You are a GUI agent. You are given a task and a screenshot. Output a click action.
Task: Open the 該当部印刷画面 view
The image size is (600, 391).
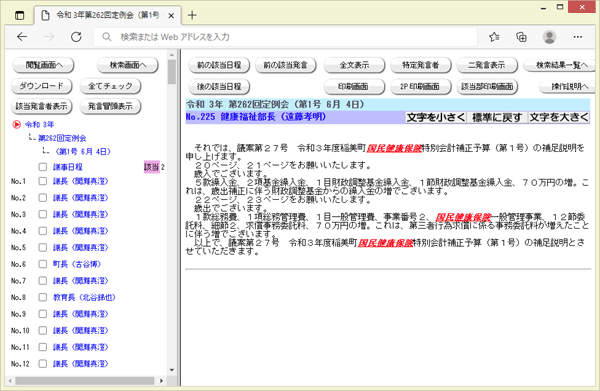[x=487, y=86]
